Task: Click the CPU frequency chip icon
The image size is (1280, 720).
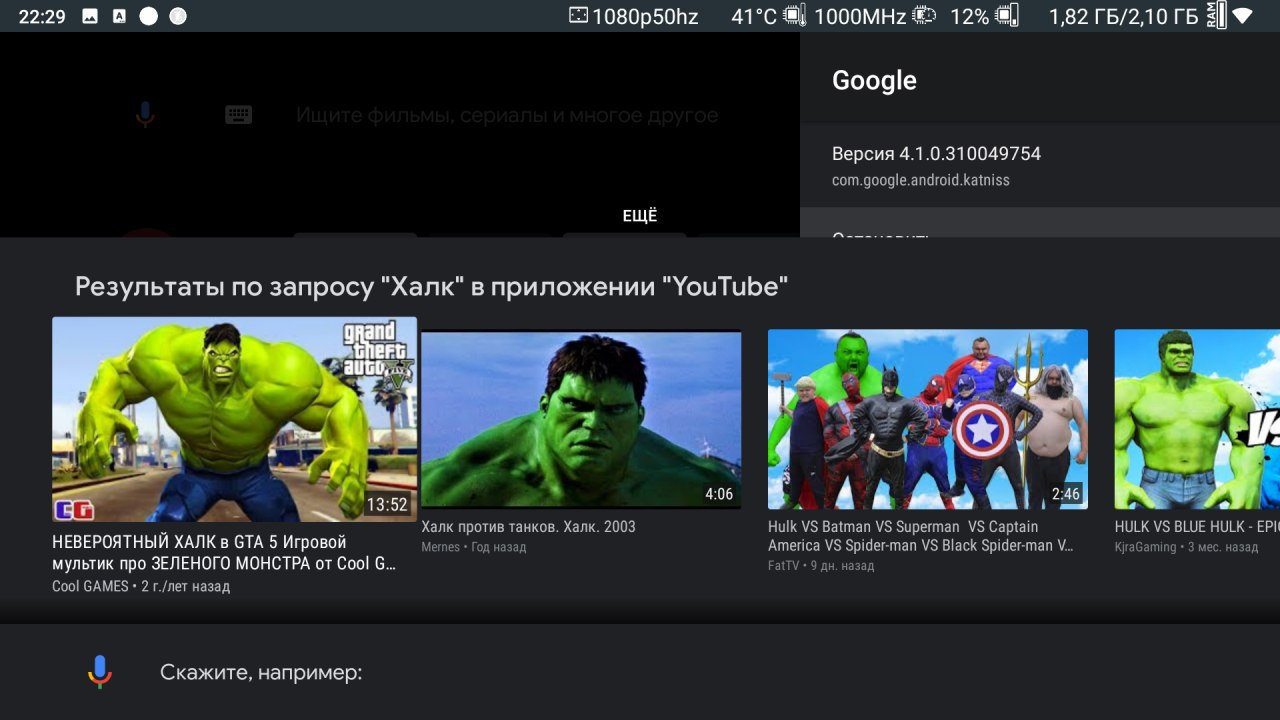Action: [924, 16]
